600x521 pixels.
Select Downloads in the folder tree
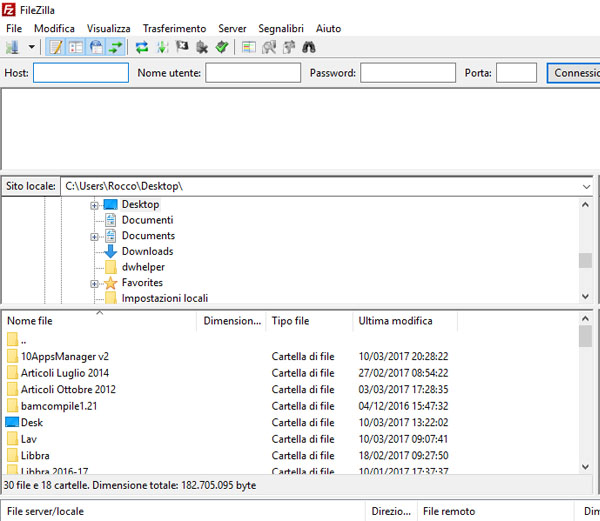[x=147, y=251]
